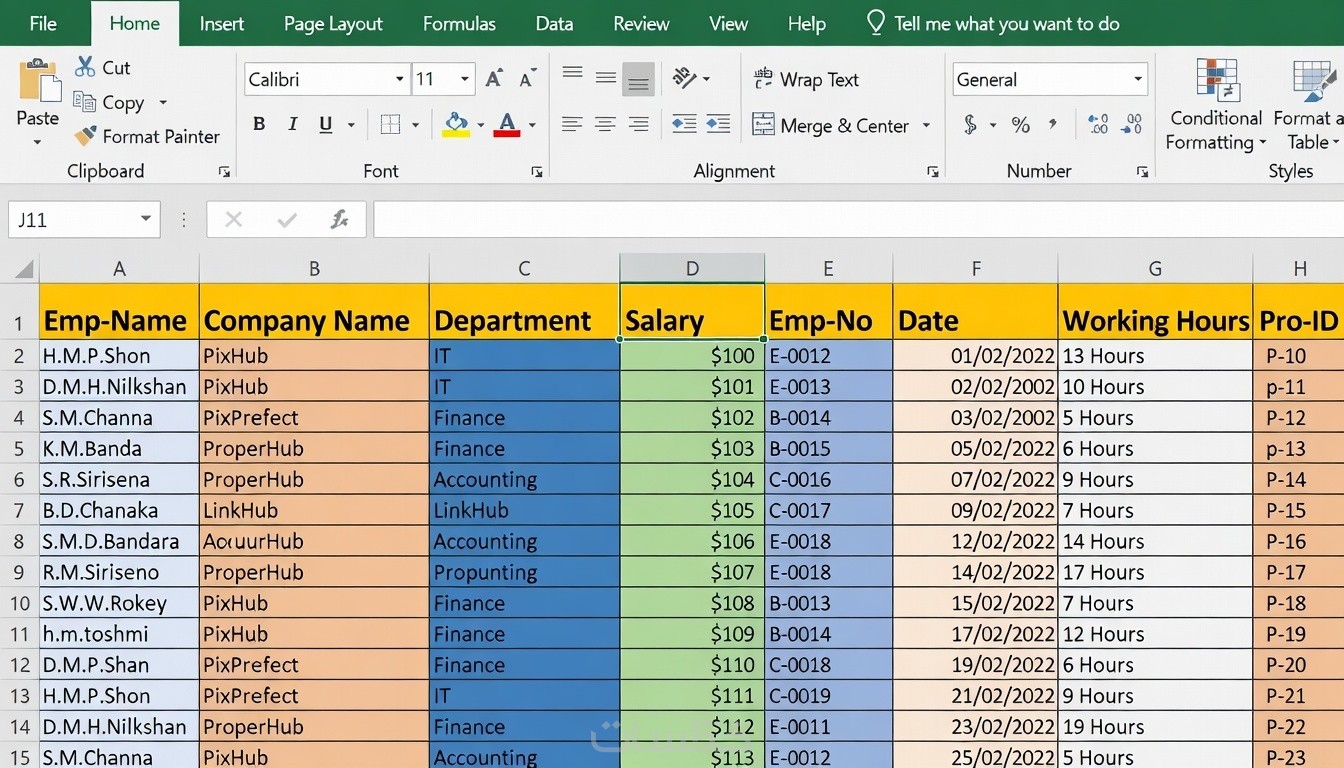Open the Fill Color dropdown arrow

point(480,125)
